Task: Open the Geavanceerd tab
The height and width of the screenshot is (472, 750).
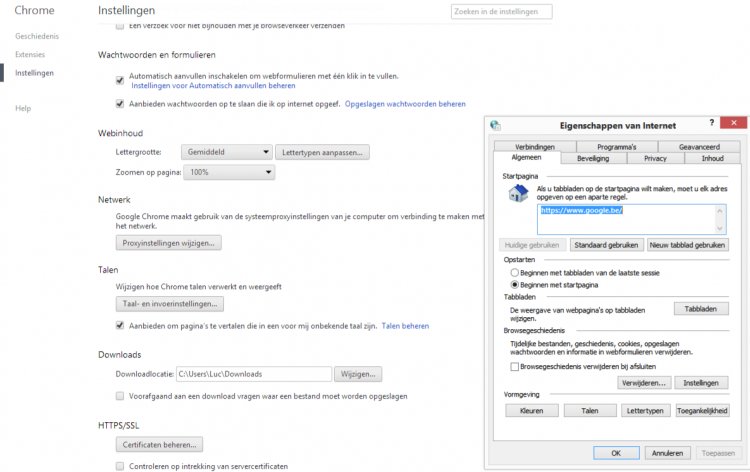Action: click(x=698, y=147)
